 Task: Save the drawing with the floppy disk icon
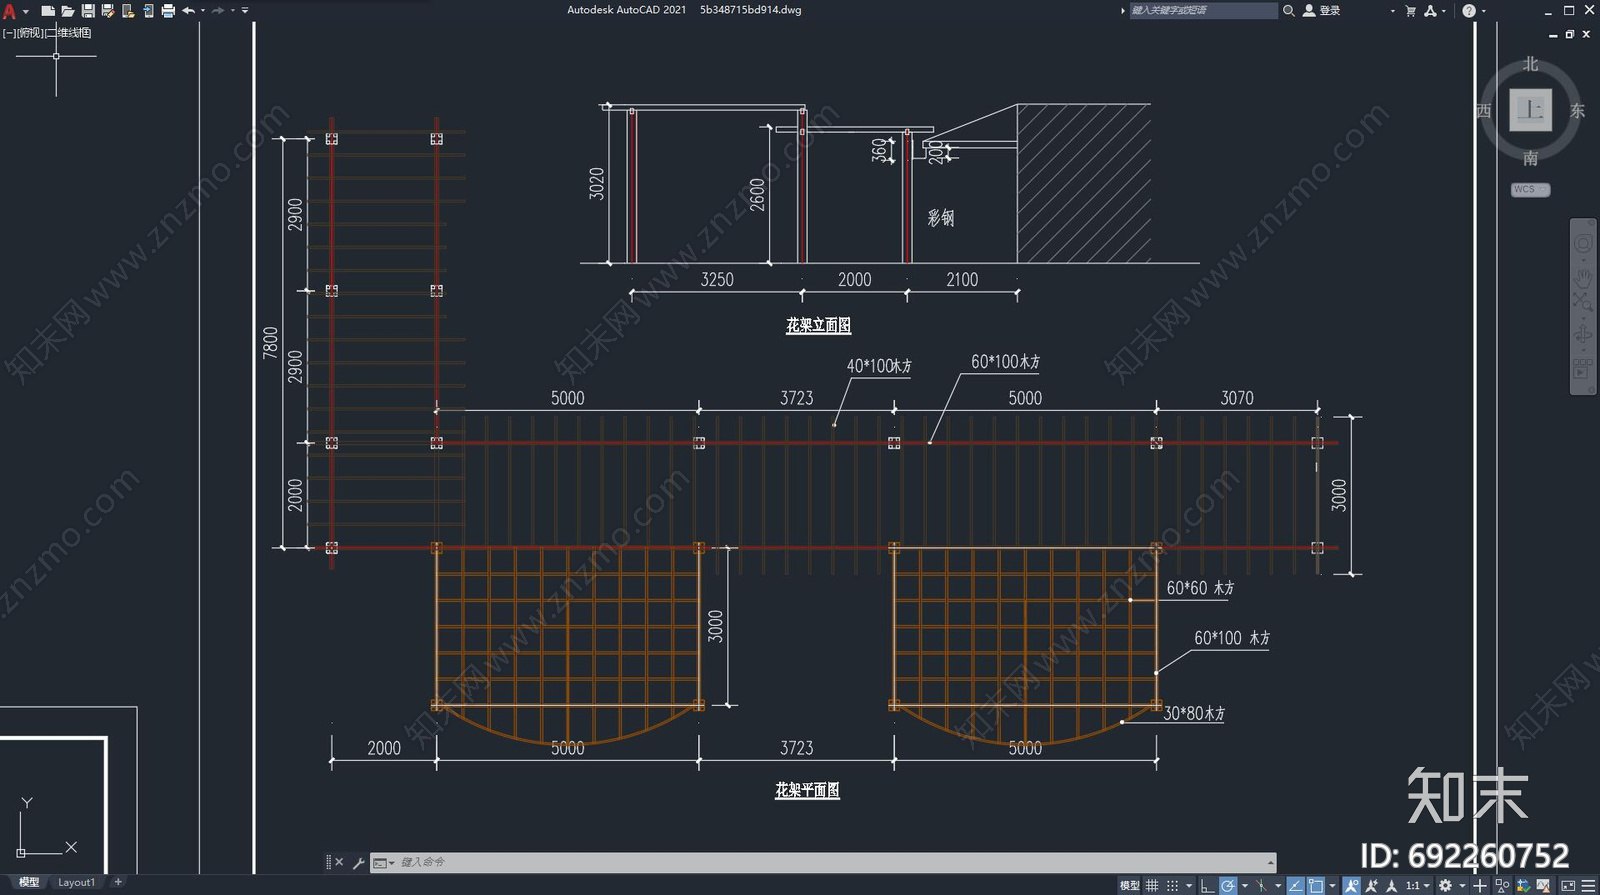(88, 11)
